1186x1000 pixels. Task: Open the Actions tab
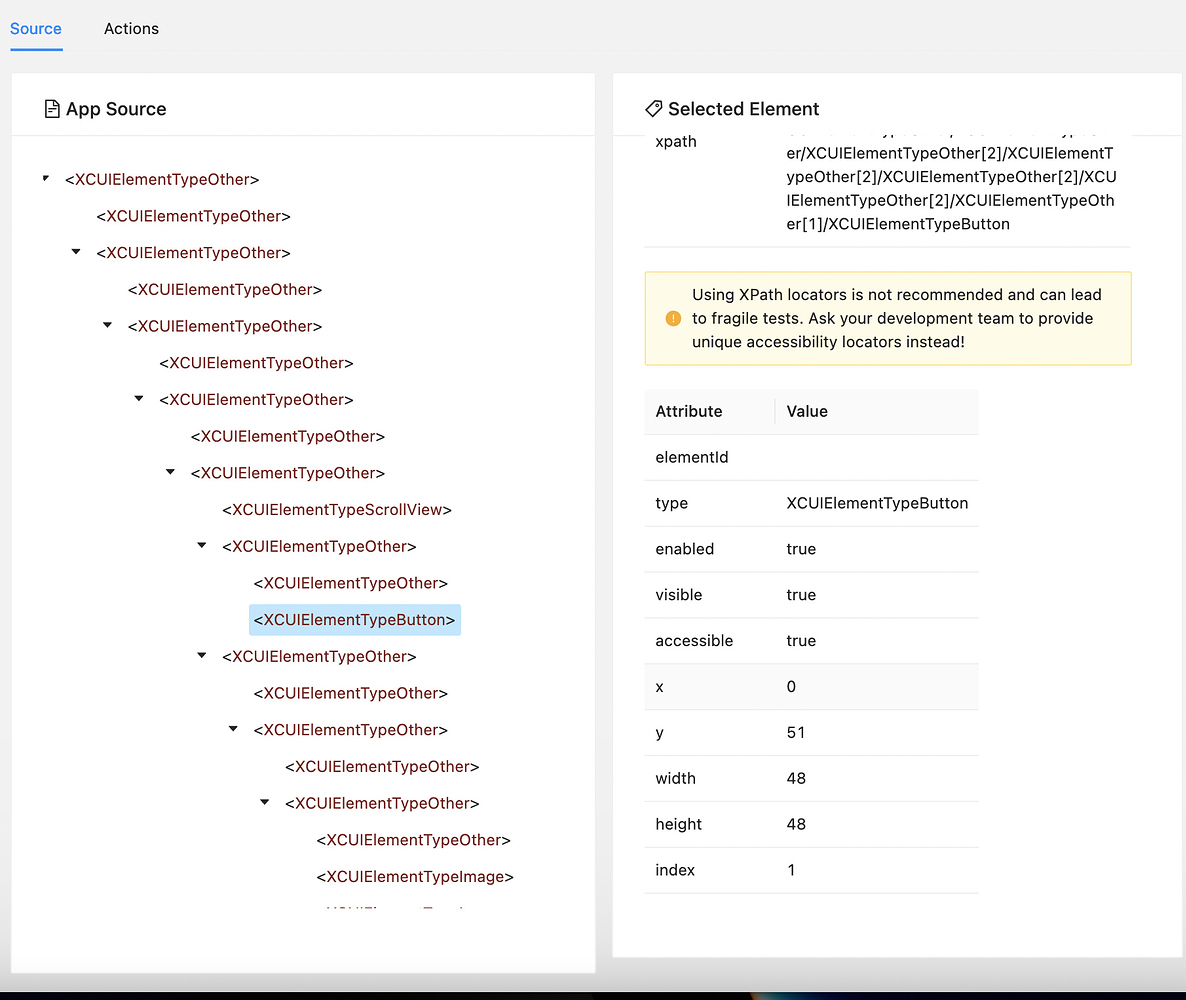pyautogui.click(x=131, y=29)
